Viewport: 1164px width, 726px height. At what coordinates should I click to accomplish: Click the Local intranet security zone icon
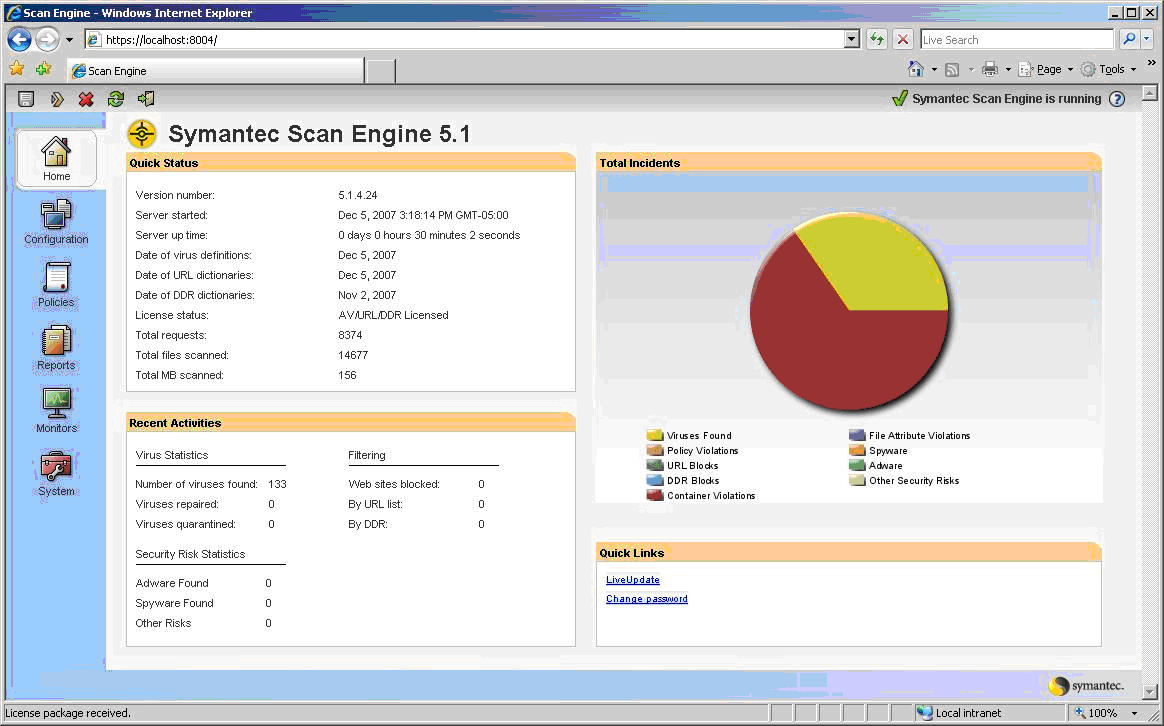pos(924,713)
